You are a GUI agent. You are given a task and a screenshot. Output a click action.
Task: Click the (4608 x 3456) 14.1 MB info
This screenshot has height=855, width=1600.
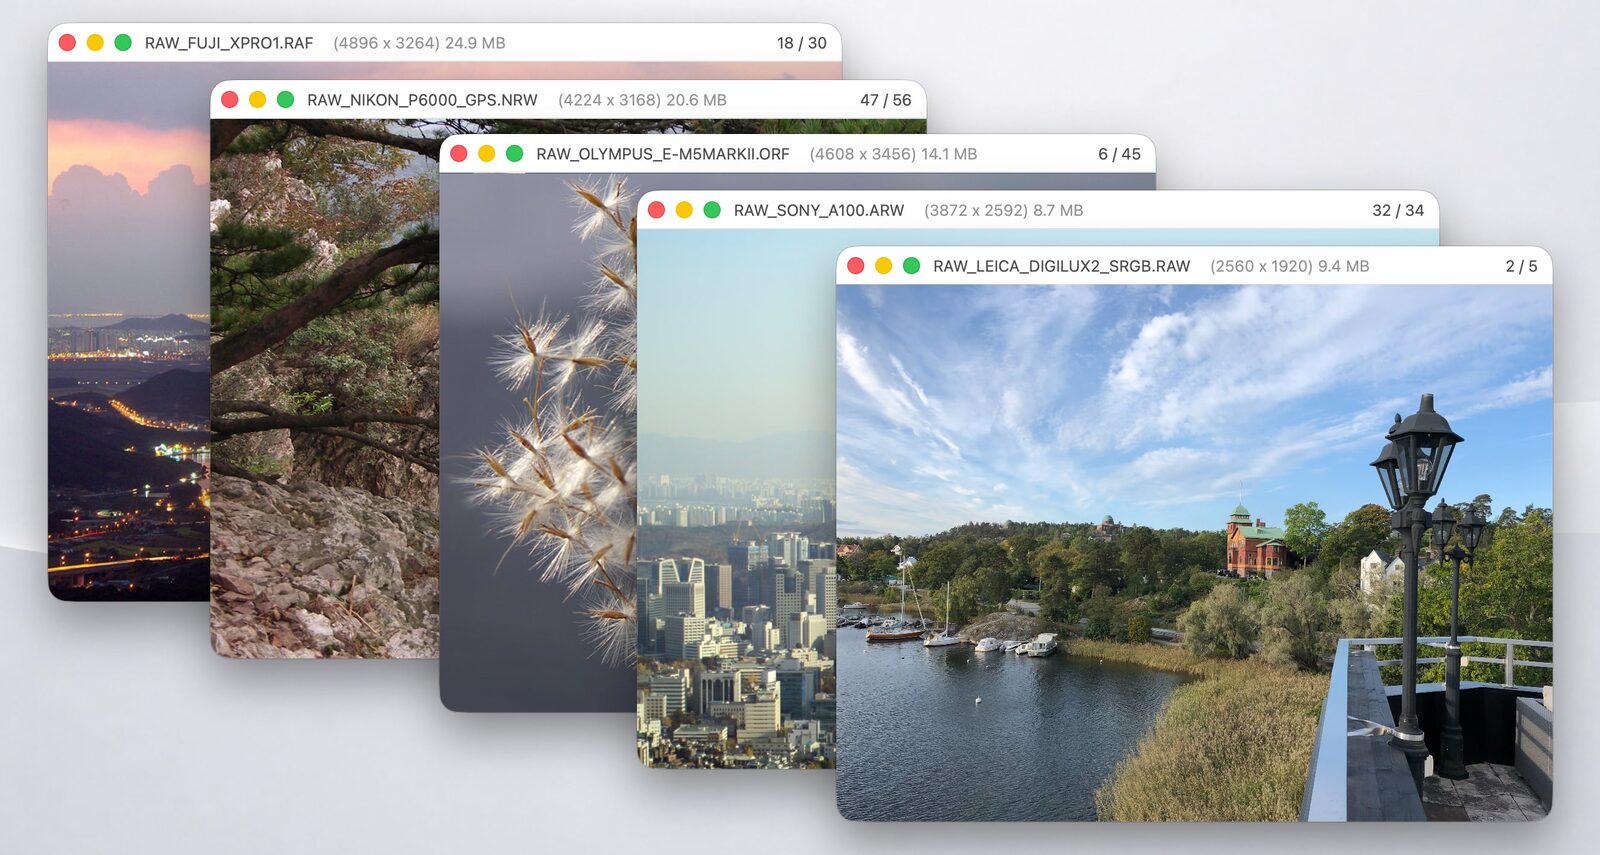[x=893, y=154]
